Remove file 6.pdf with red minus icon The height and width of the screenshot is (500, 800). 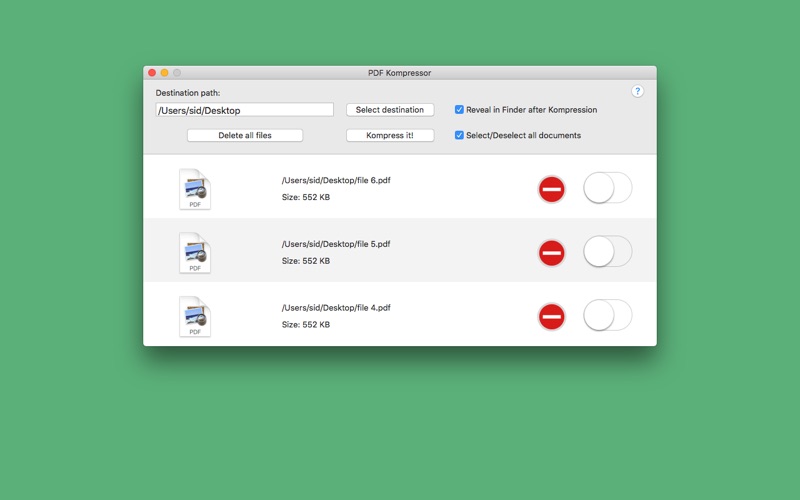(552, 189)
